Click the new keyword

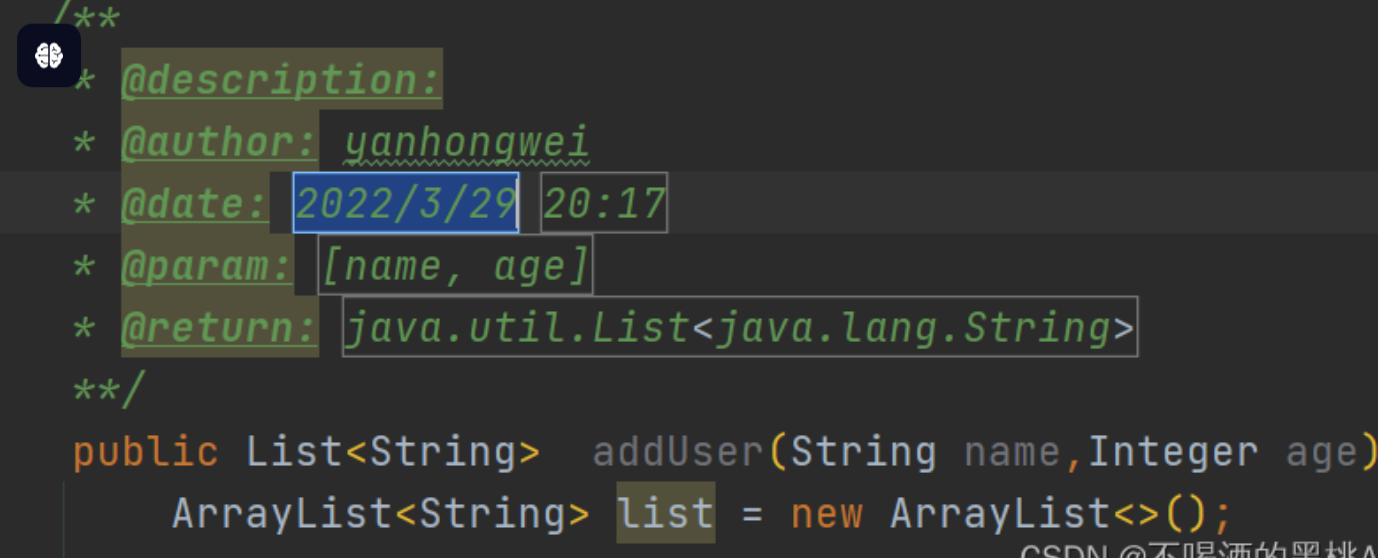pos(827,513)
